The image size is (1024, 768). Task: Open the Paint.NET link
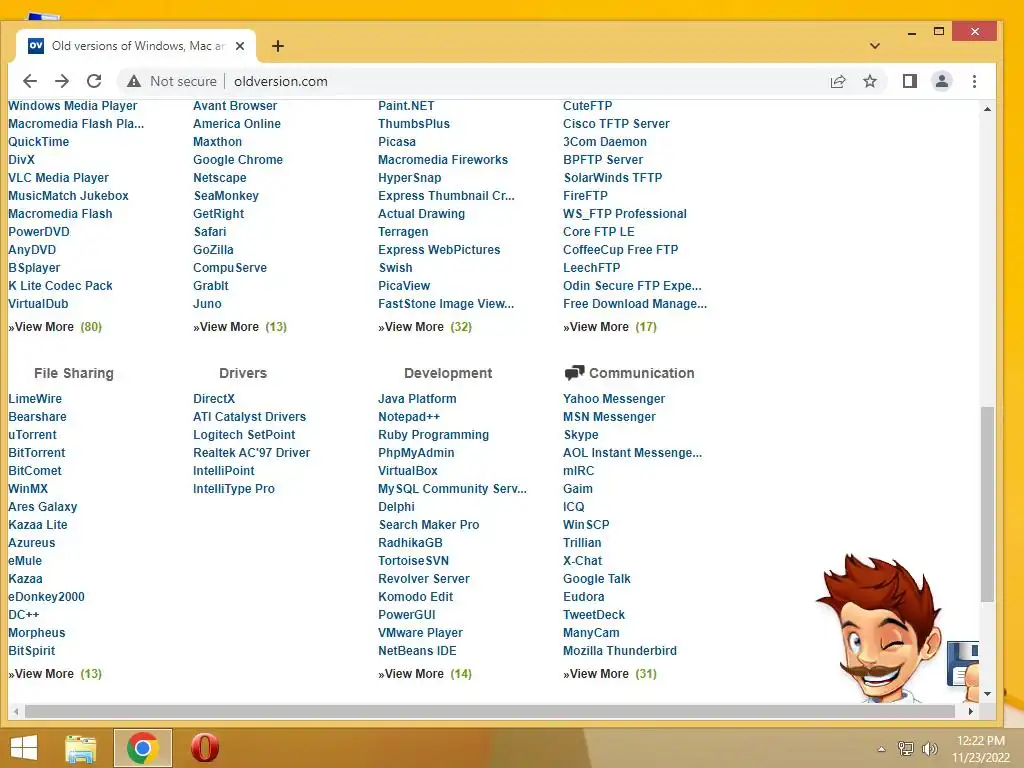click(x=406, y=106)
